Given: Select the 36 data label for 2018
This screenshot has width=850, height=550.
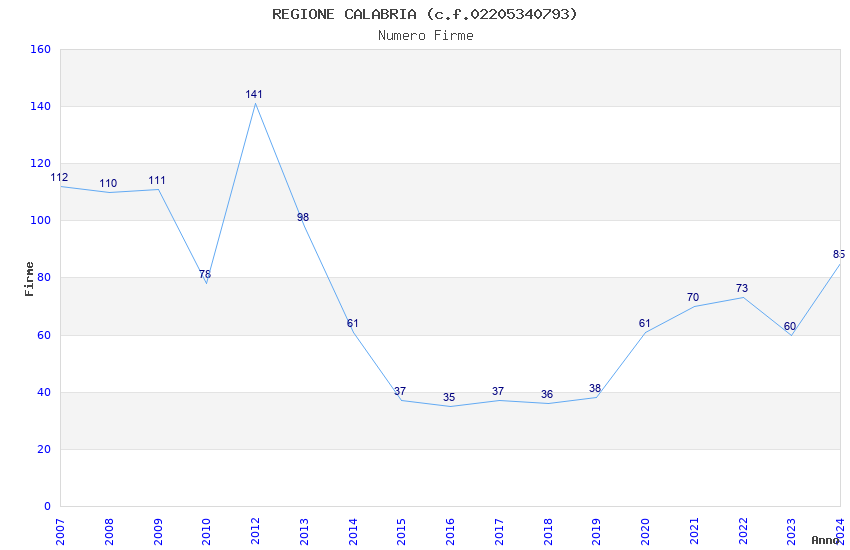Looking at the screenshot, I should click(x=547, y=394).
